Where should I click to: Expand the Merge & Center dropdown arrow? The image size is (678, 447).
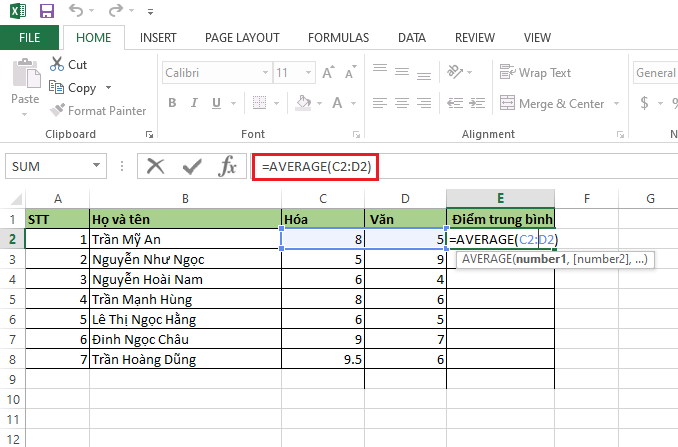tap(616, 103)
